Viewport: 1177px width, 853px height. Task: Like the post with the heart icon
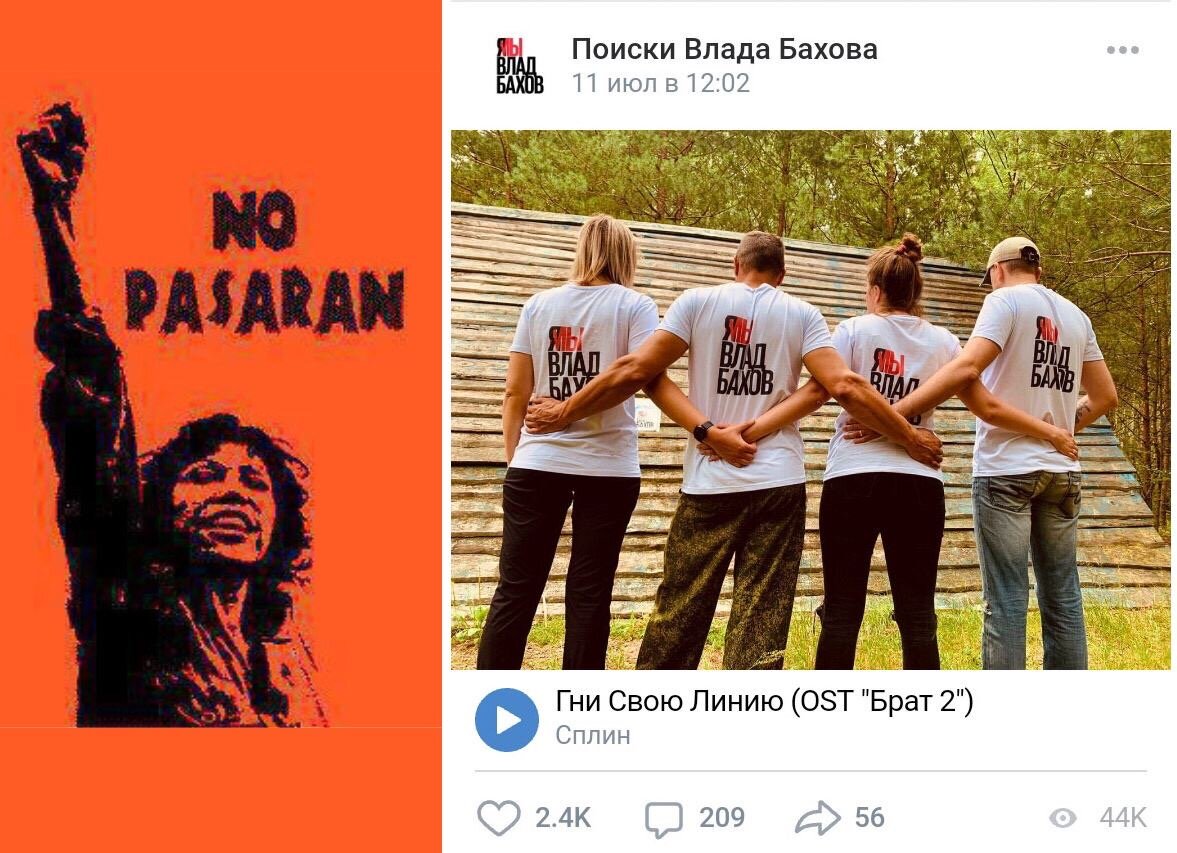point(498,818)
